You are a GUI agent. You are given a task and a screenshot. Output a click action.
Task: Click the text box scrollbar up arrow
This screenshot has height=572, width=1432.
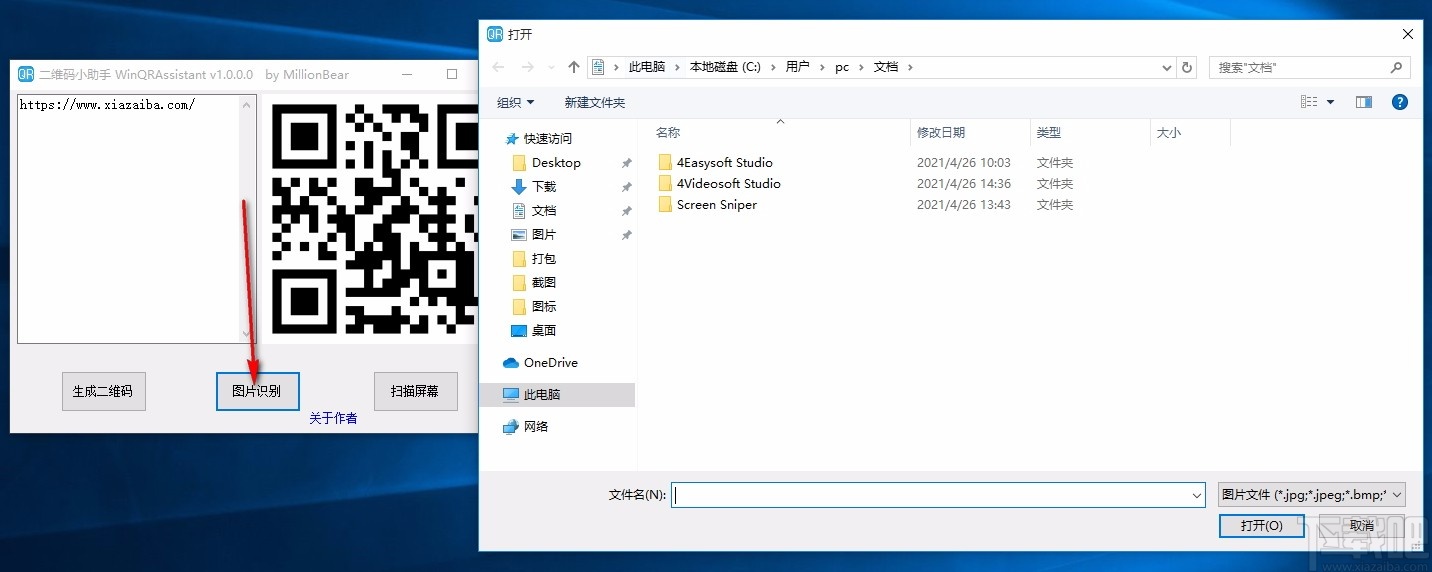(248, 103)
